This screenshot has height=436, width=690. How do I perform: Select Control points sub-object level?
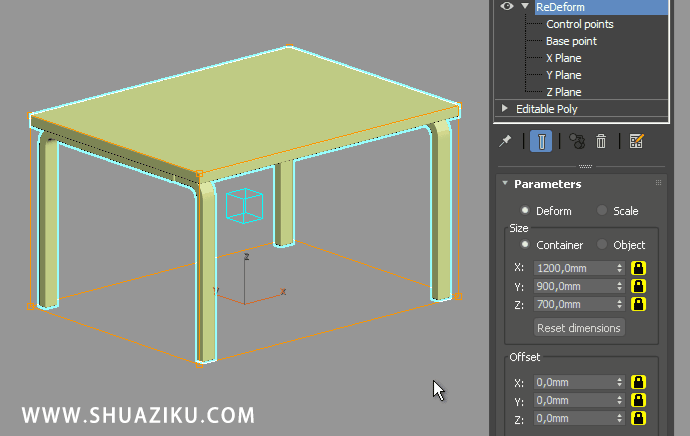(x=579, y=24)
